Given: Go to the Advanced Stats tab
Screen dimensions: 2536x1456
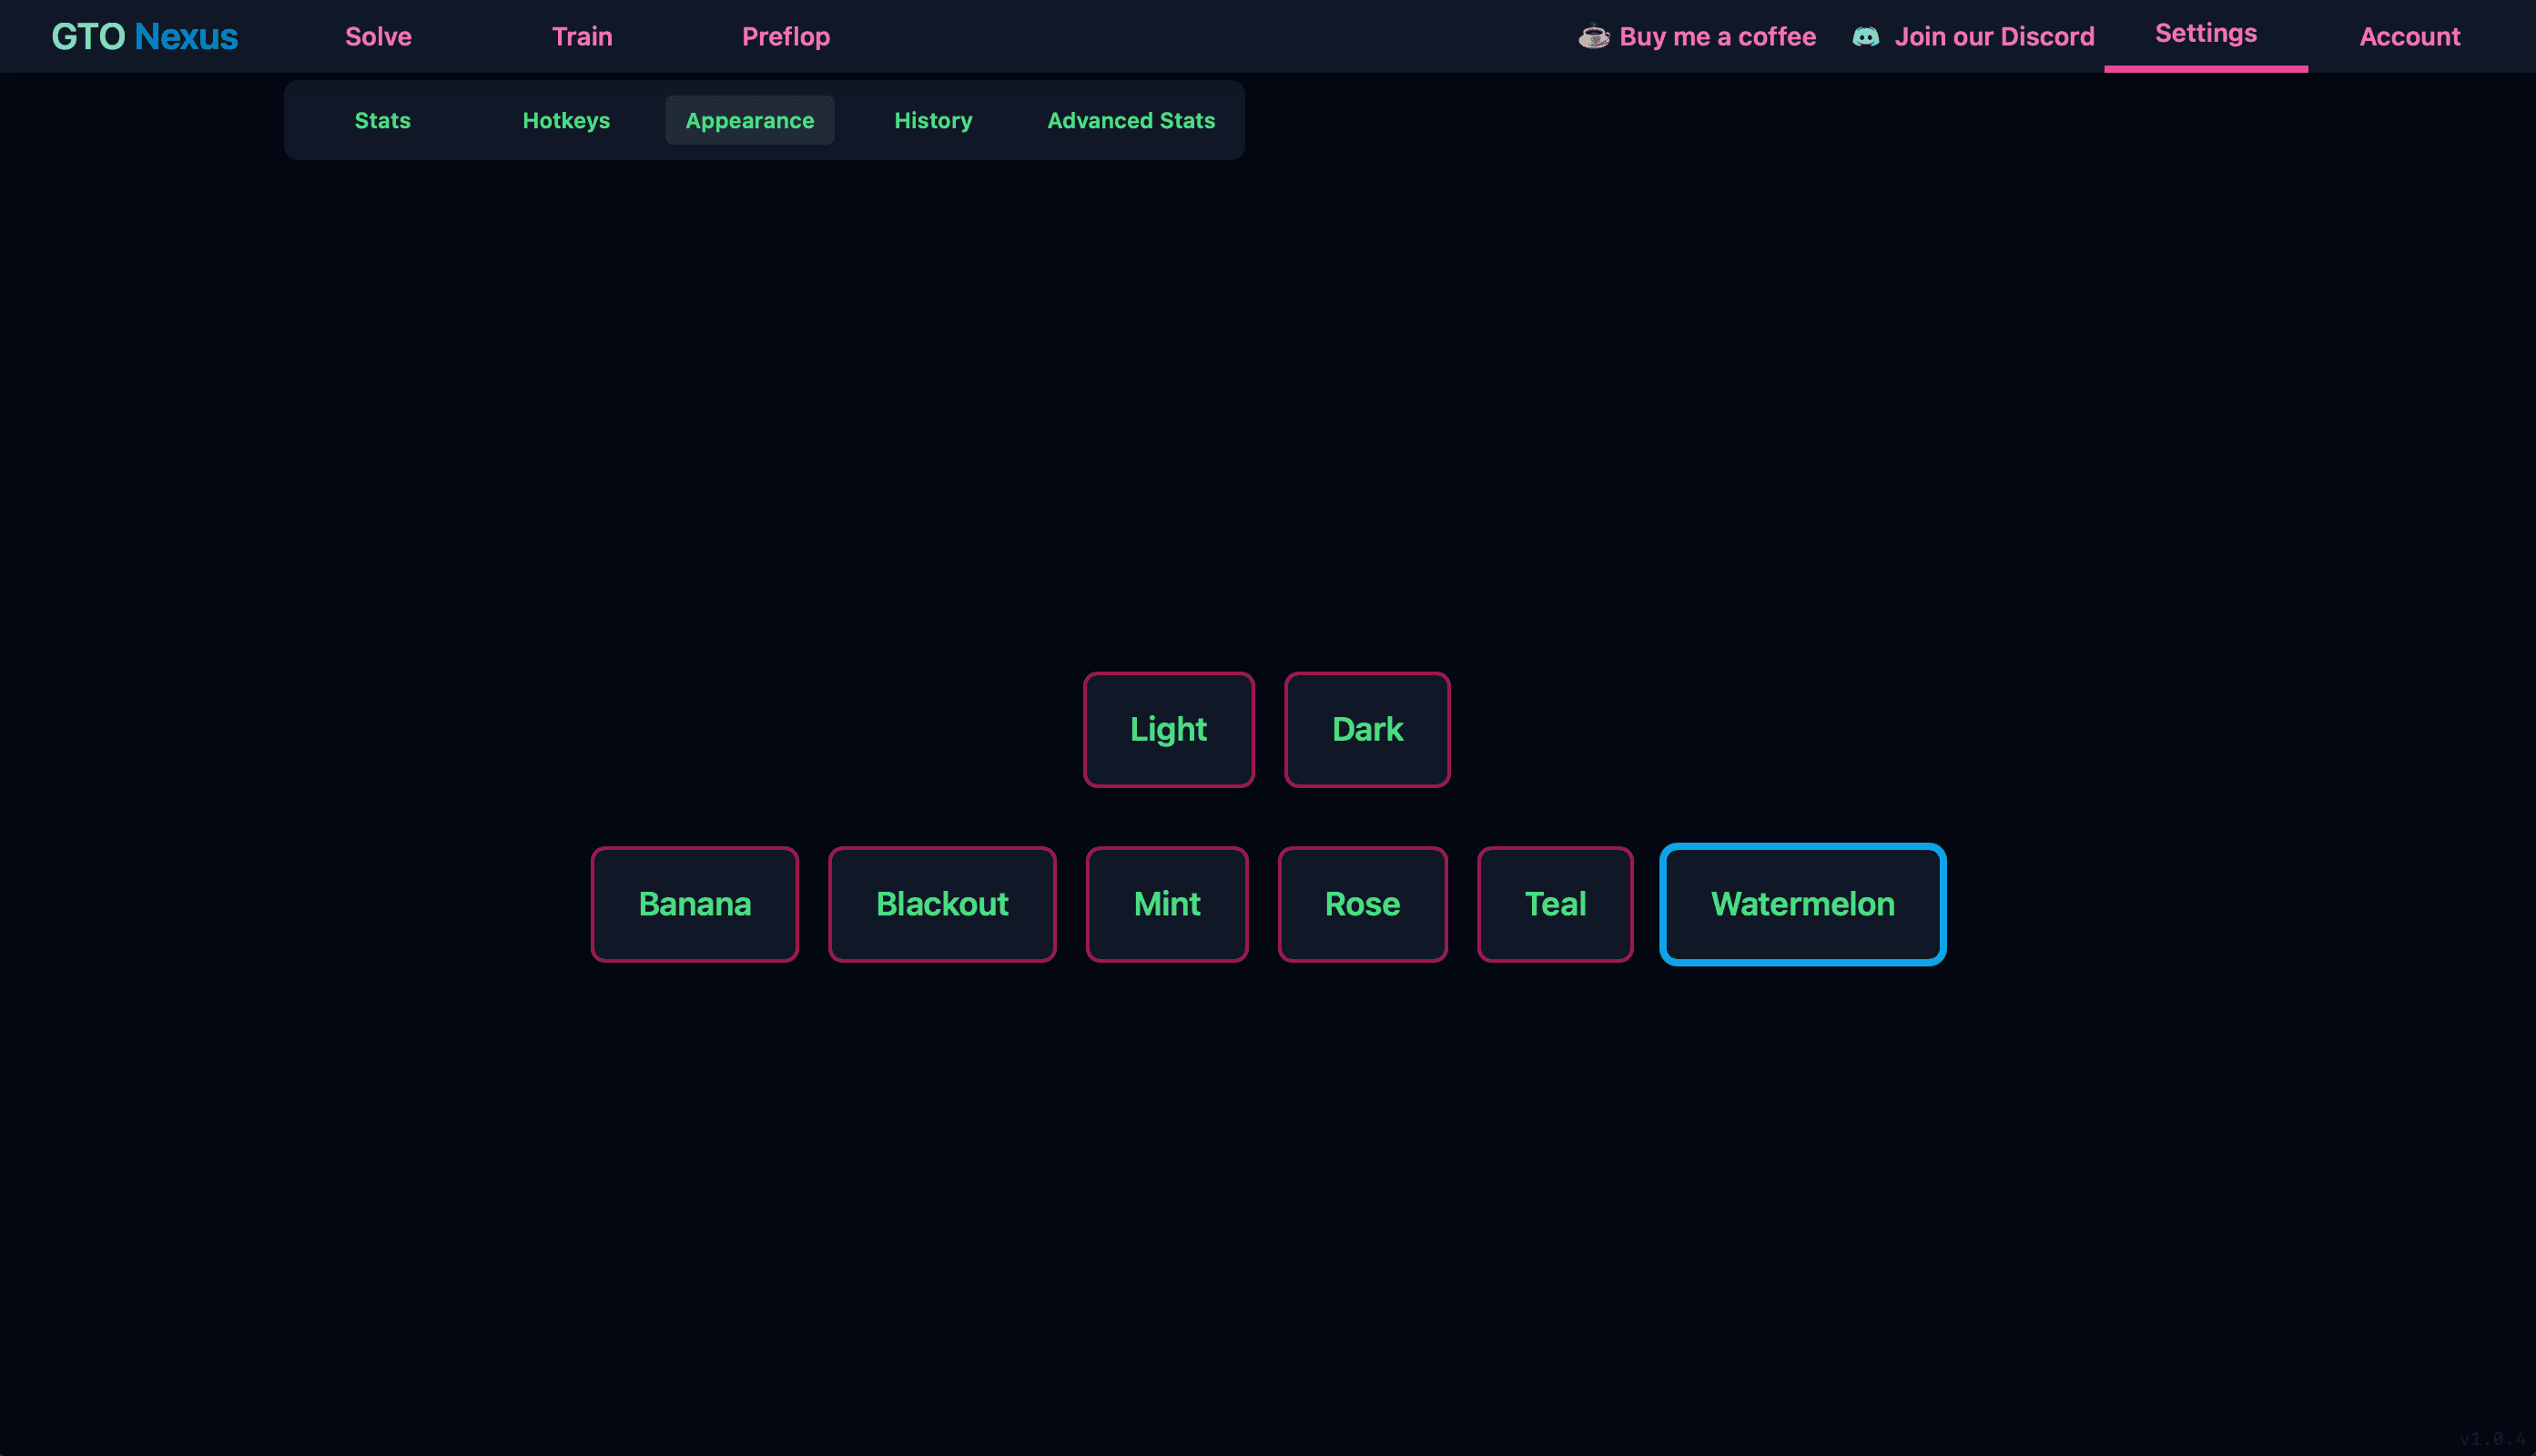Looking at the screenshot, I should click(1131, 120).
